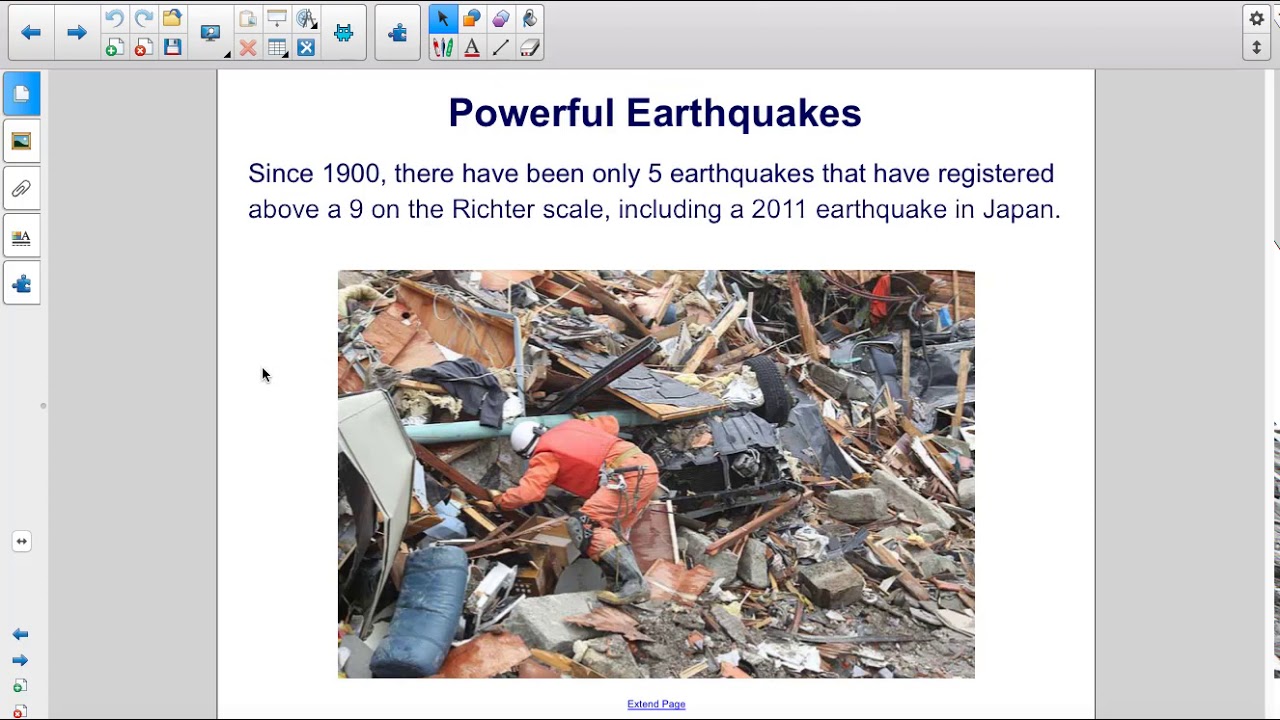Select the Fill paint bucket tool
Screen dimensions: 1280x720
pyautogui.click(x=530, y=19)
